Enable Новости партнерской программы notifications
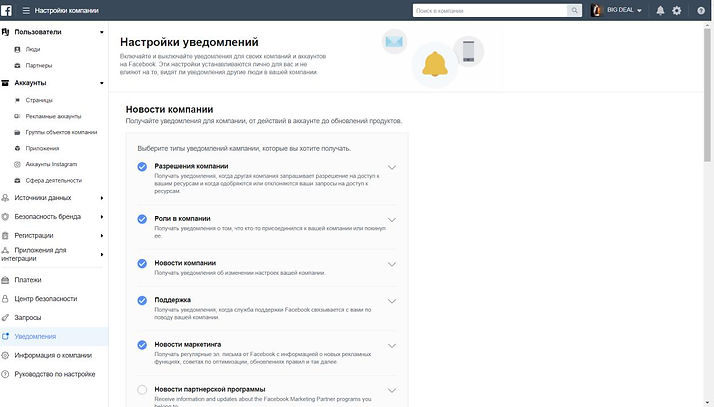Image resolution: width=714 pixels, height=407 pixels. [142, 390]
